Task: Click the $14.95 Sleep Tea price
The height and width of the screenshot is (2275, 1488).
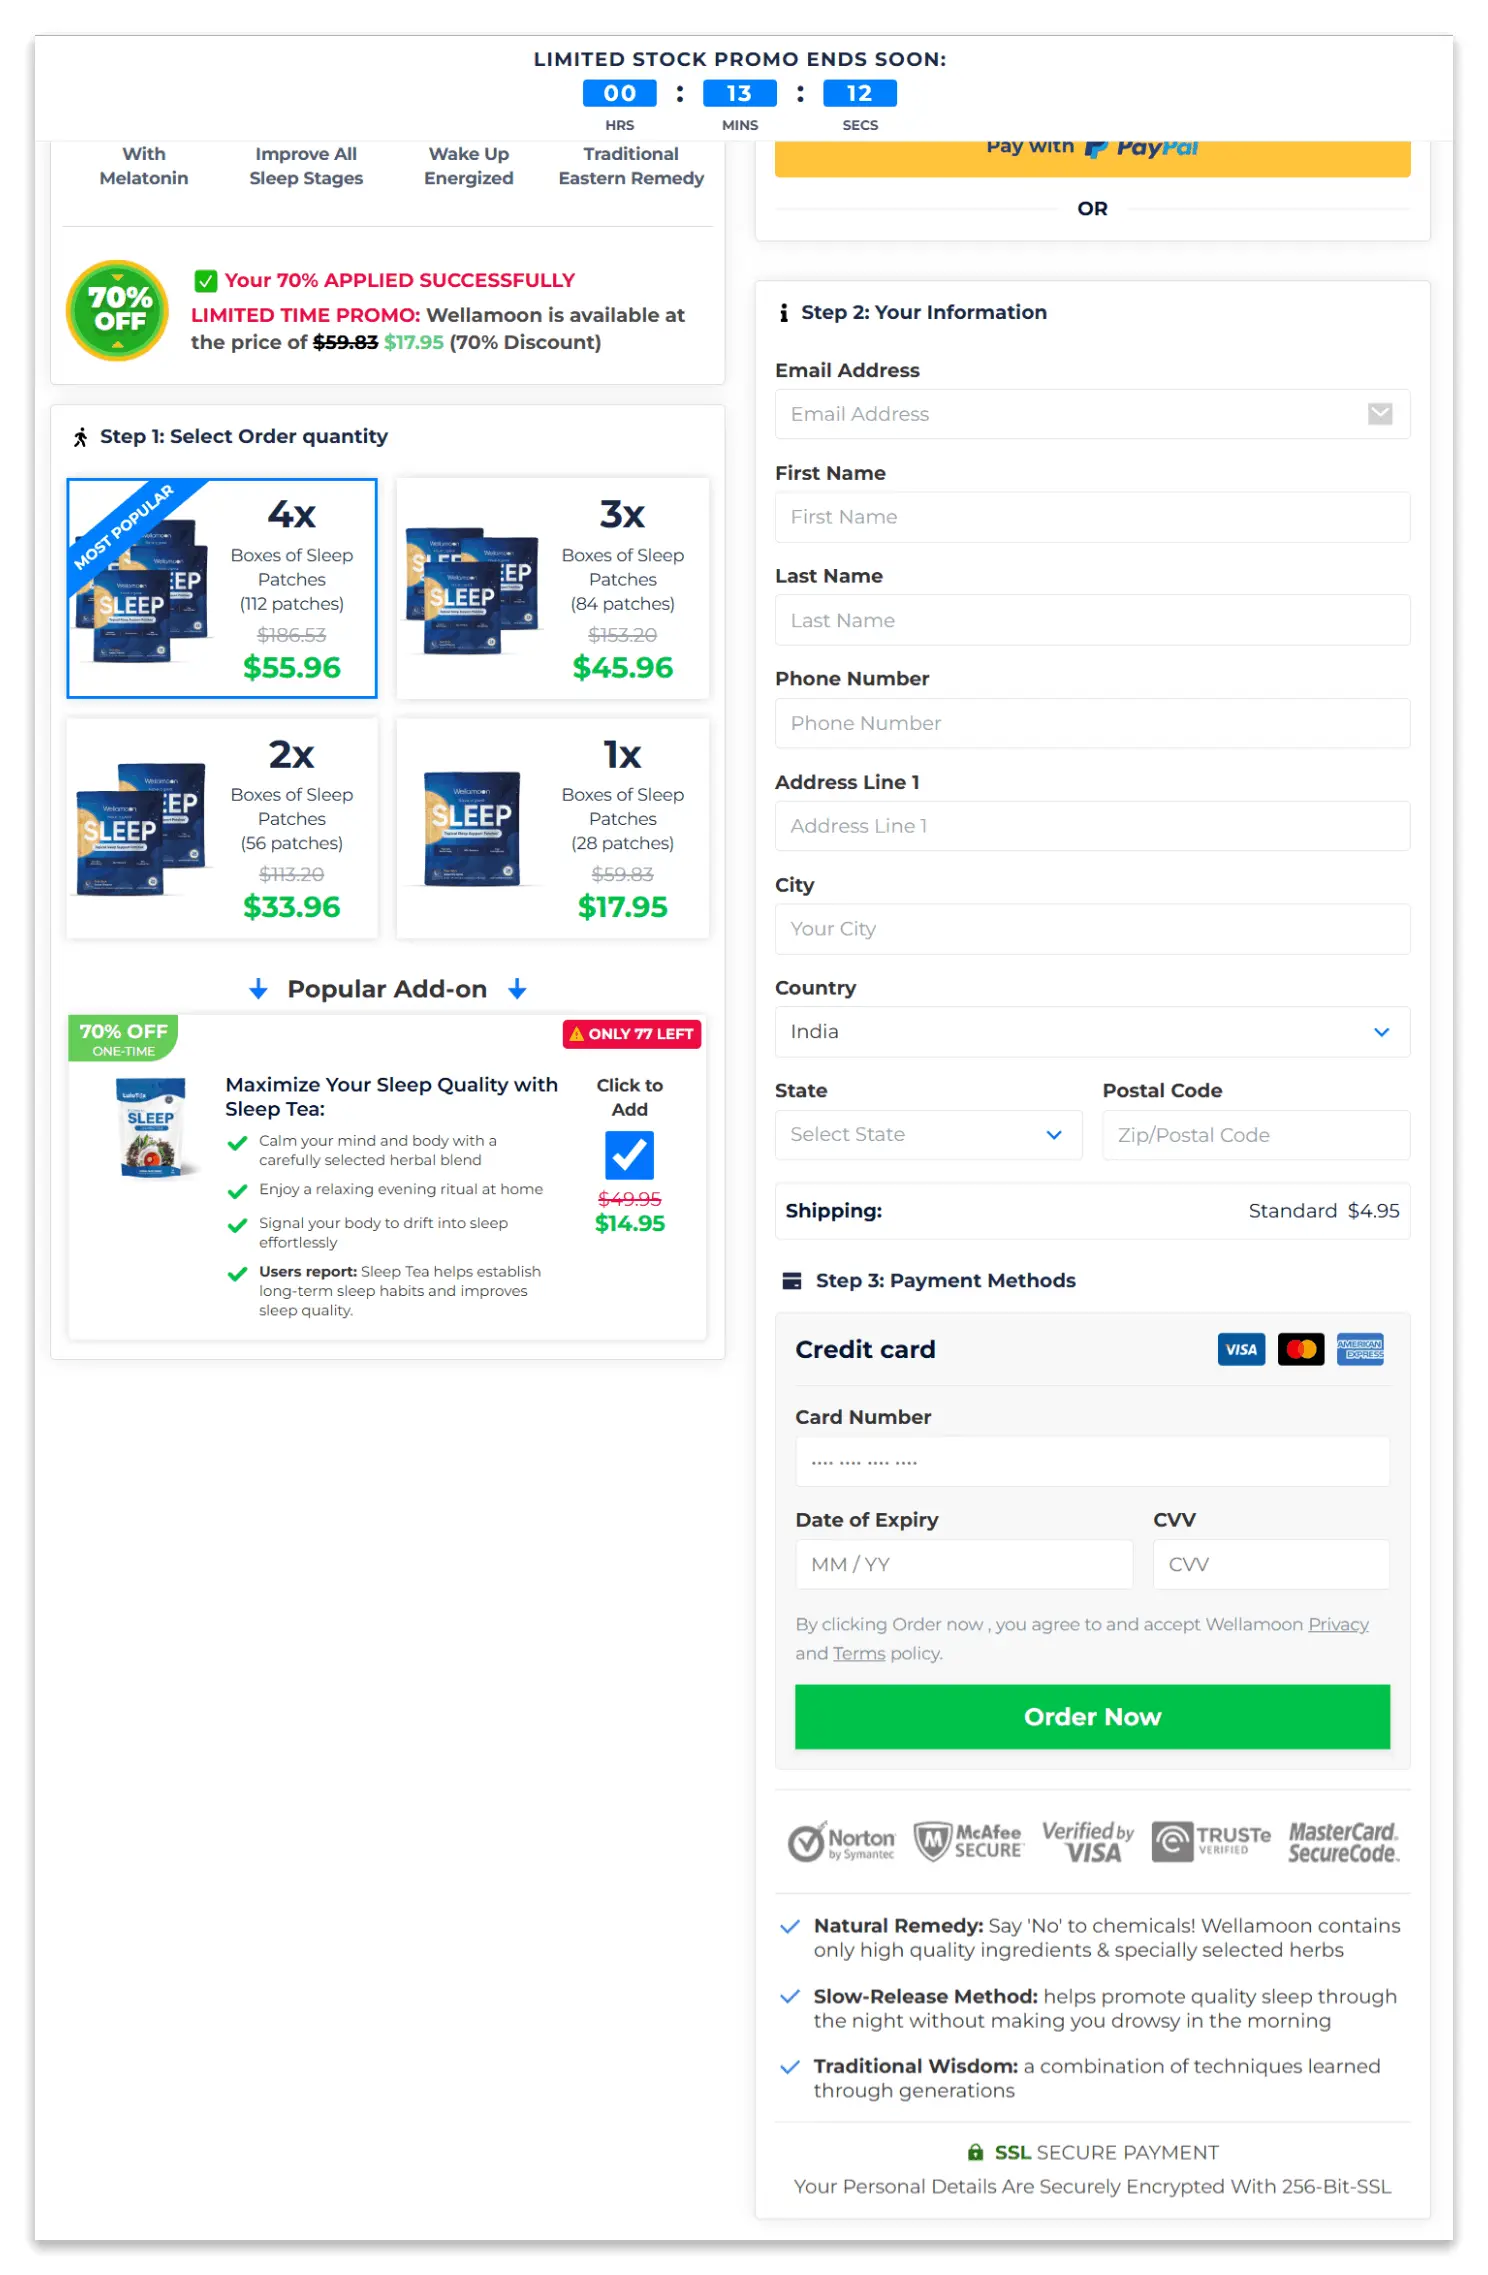Action: (x=630, y=1224)
